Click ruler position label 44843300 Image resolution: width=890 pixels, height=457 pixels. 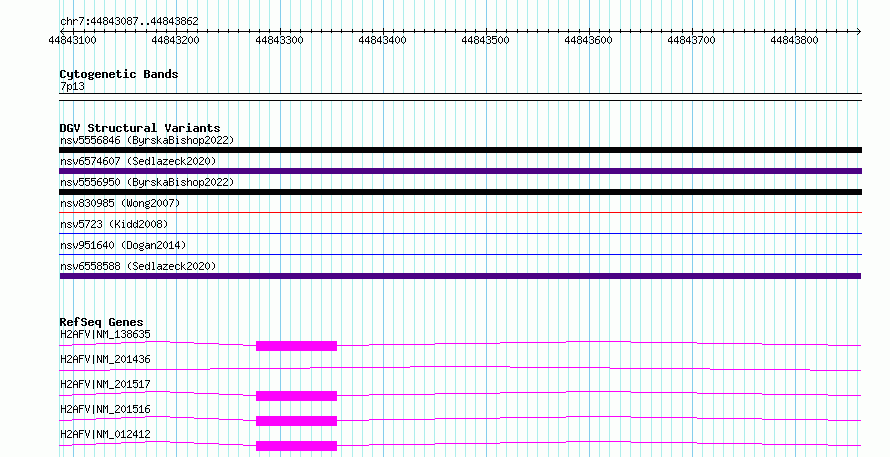click(x=279, y=40)
